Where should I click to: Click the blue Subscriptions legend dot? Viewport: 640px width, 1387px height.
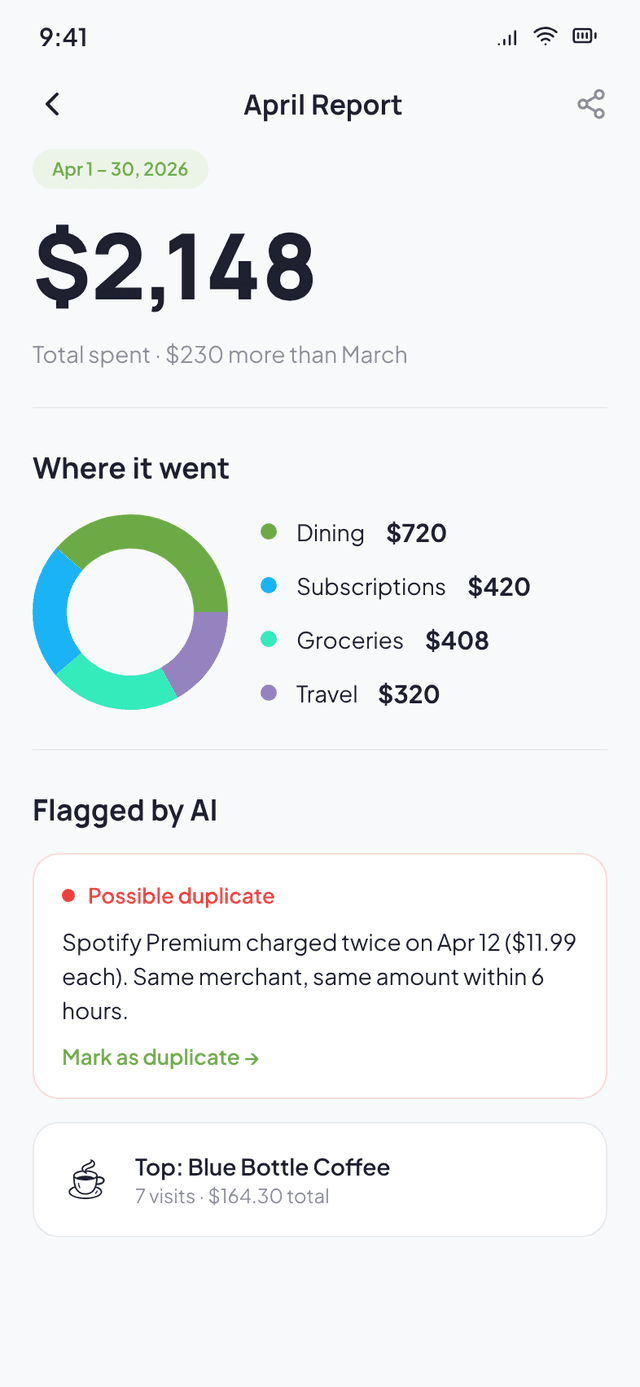268,586
